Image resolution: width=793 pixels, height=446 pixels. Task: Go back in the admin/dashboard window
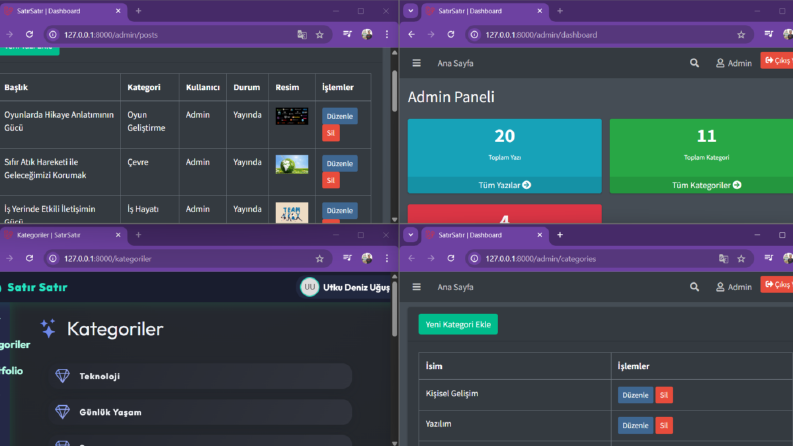[411, 34]
